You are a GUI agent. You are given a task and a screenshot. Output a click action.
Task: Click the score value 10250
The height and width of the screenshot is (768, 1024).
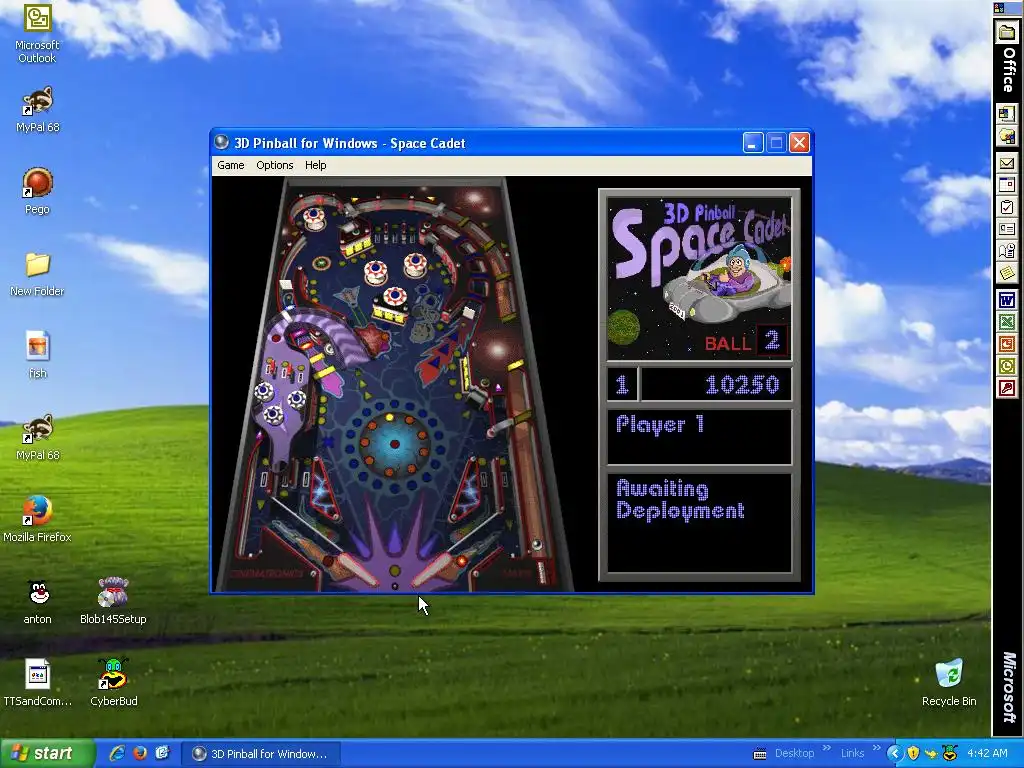click(x=743, y=385)
